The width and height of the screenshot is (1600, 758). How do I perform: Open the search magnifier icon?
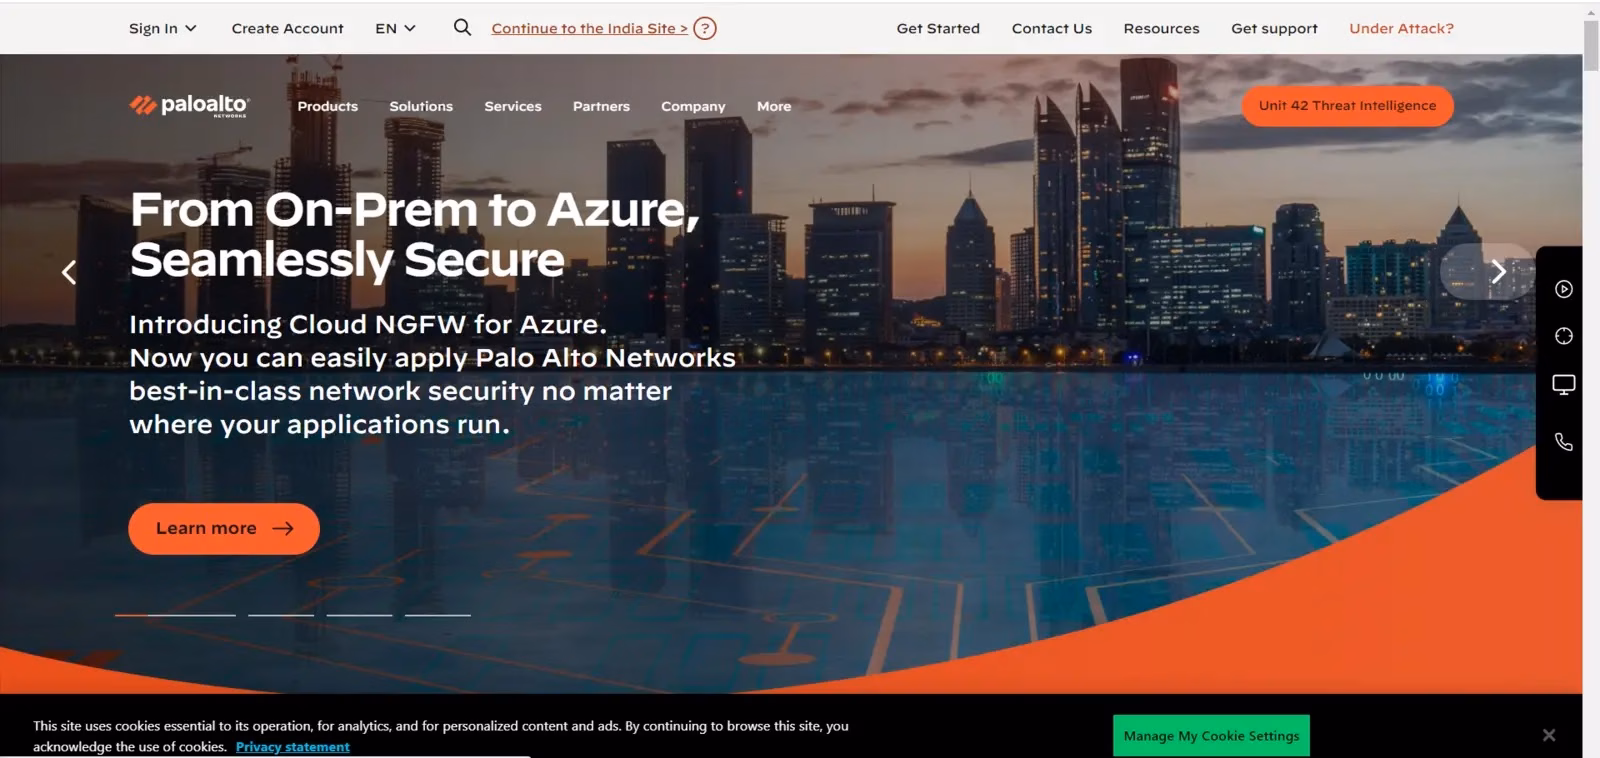(x=462, y=28)
